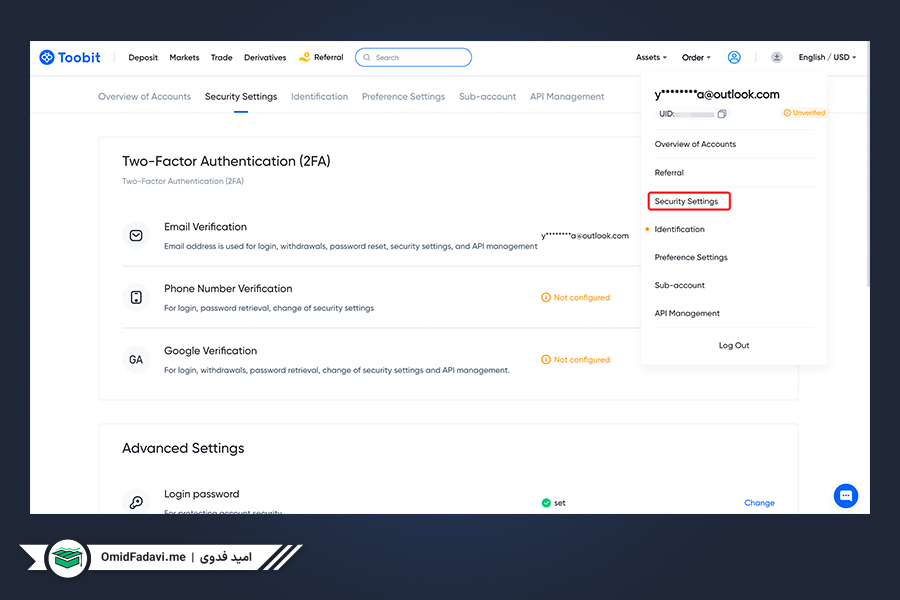Expand the Assets dropdown
The height and width of the screenshot is (600, 900).
pos(651,57)
